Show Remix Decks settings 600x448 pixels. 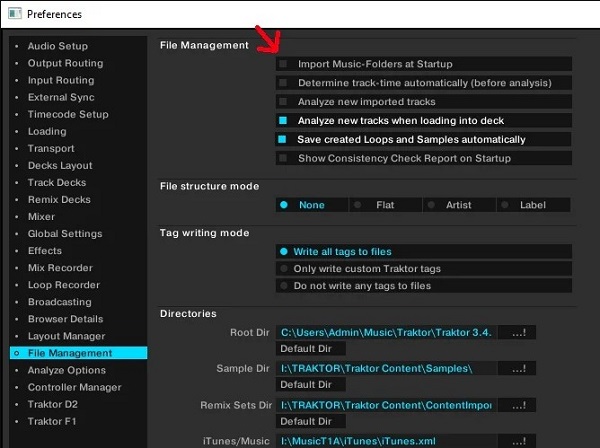click(59, 199)
